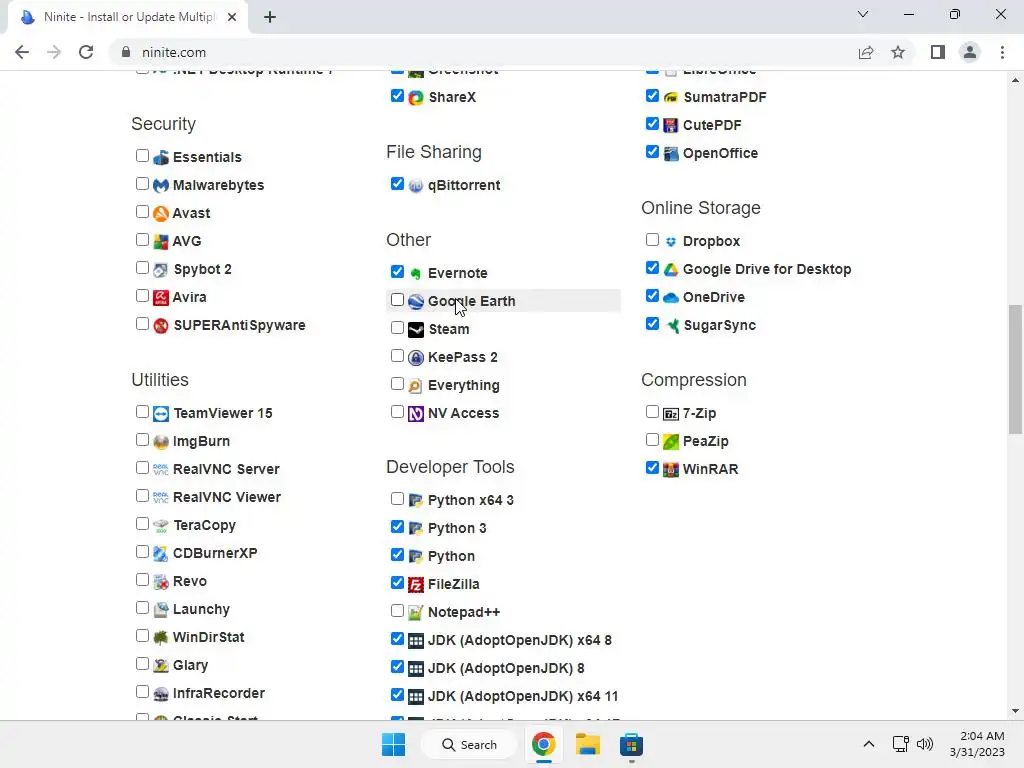Click the Glary label

(x=190, y=665)
